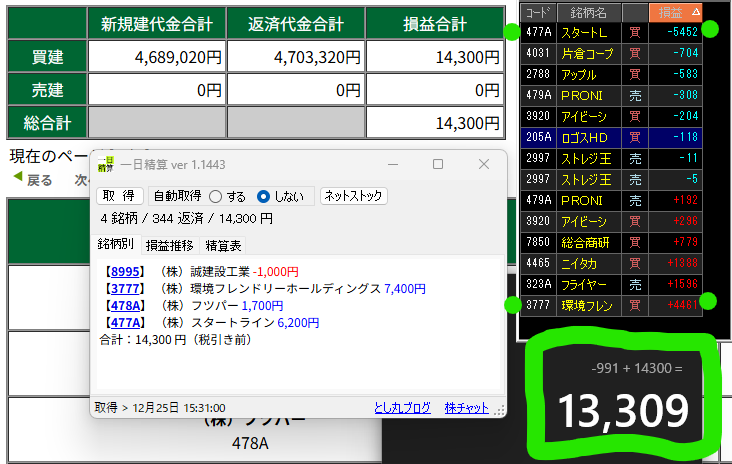Select the する auto-fetch radio button
This screenshot has width=732, height=464.
coord(215,196)
